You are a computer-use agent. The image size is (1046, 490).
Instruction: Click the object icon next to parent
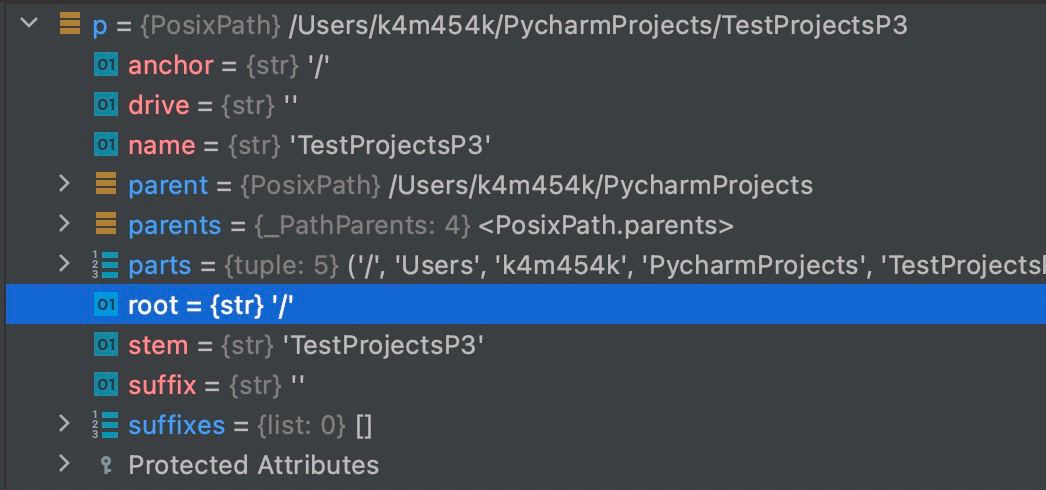105,185
